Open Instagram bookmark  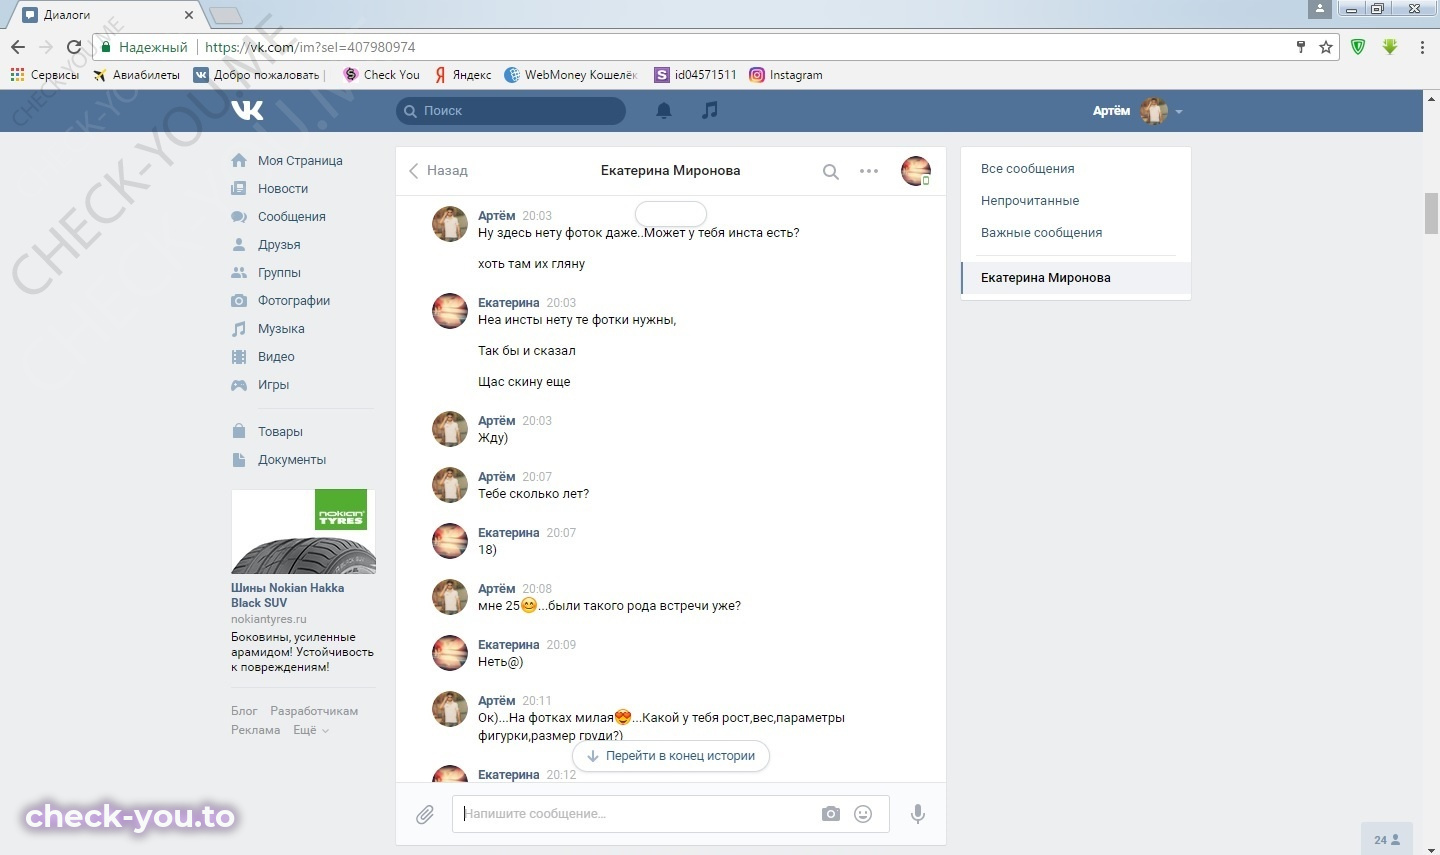tap(786, 75)
